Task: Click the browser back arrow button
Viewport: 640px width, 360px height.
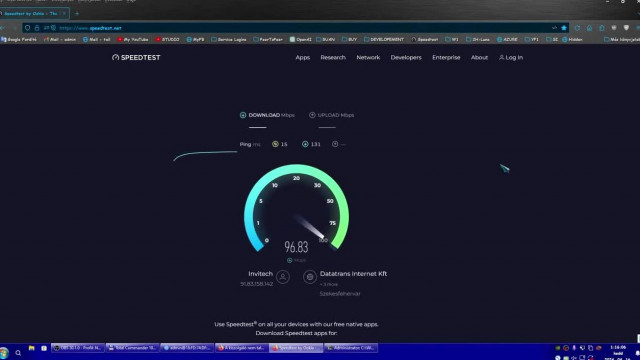Action: click(x=2, y=28)
